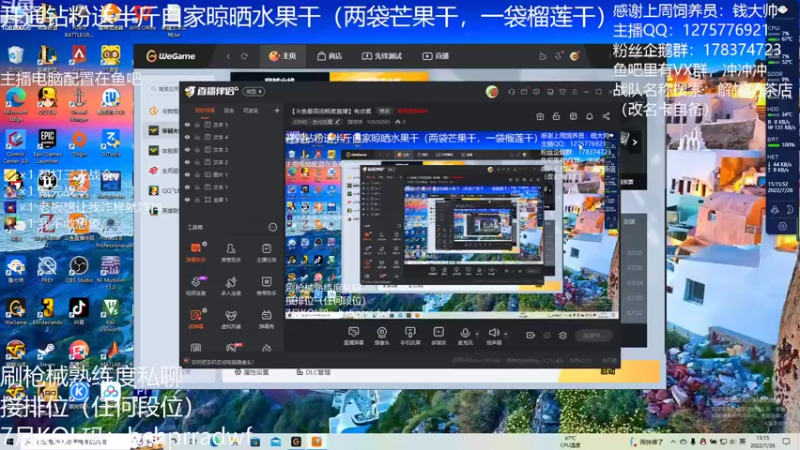Click WeGame refresh icon
Viewport: 800px width, 450px height.
point(244,56)
